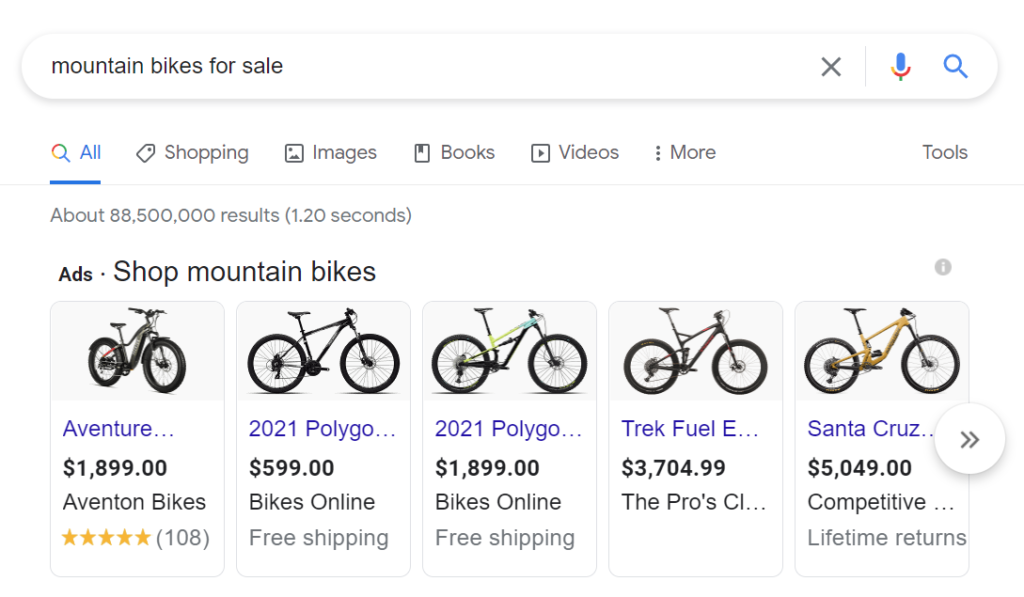Click the Books icon
1024x597 pixels.
[420, 152]
